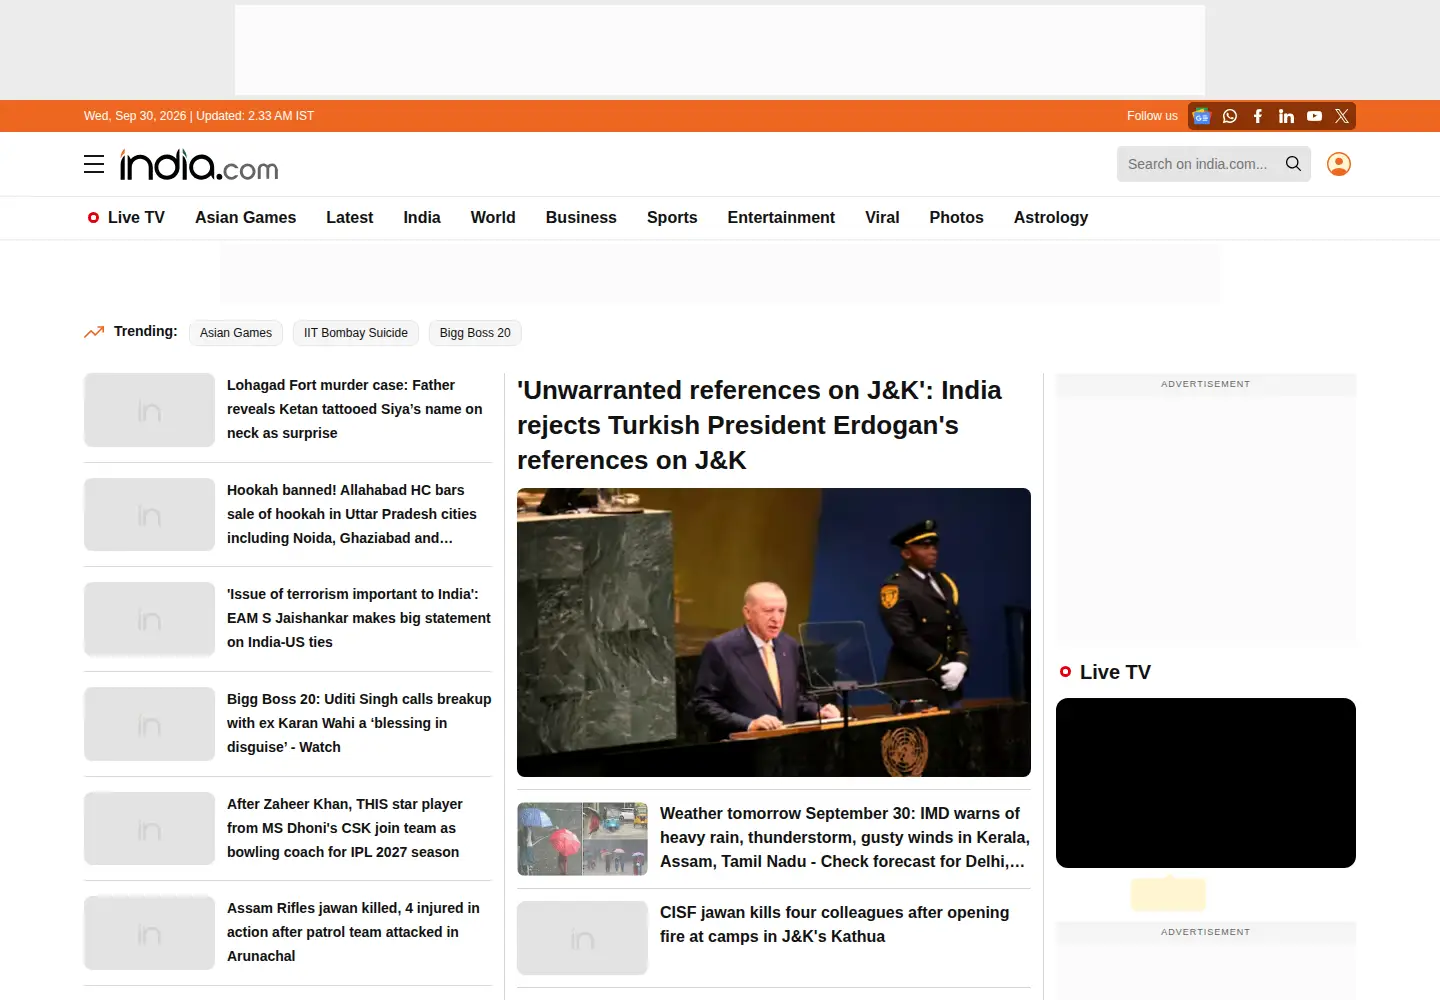Image resolution: width=1440 pixels, height=1000 pixels.
Task: Open the CISF jawan Kathua article
Action: tap(834, 925)
